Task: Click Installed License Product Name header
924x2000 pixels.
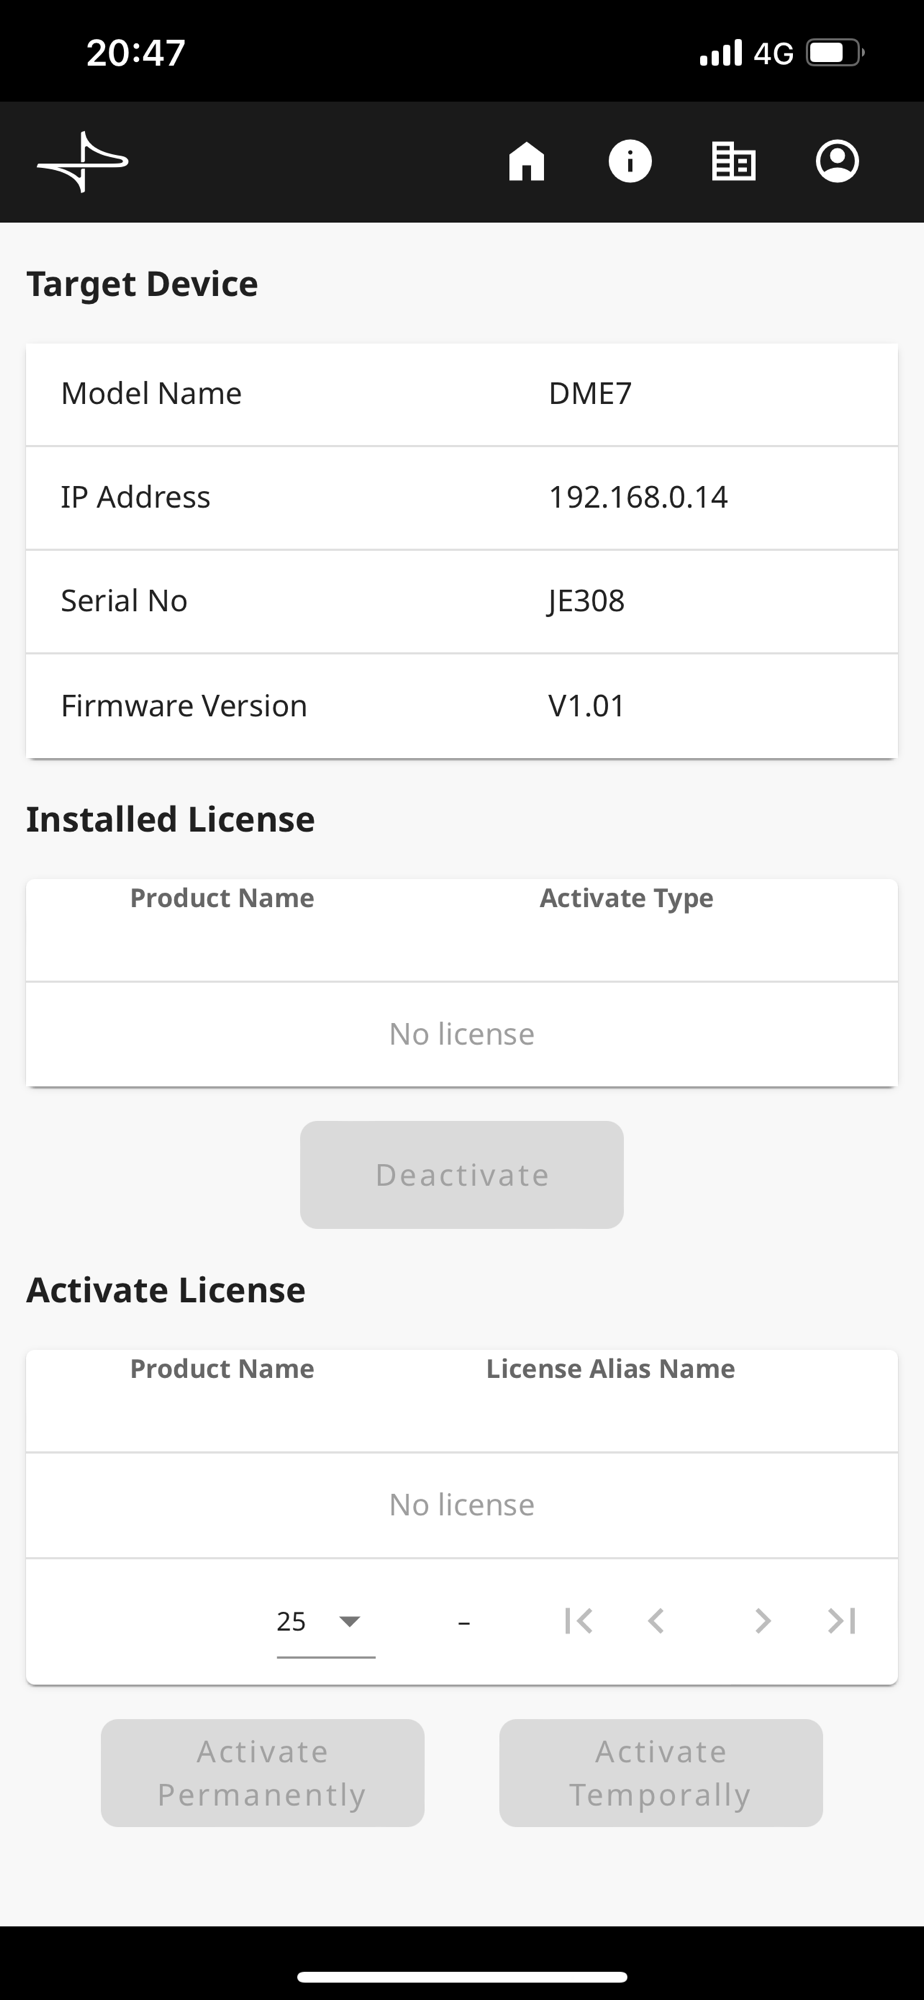Action: pyautogui.click(x=222, y=898)
